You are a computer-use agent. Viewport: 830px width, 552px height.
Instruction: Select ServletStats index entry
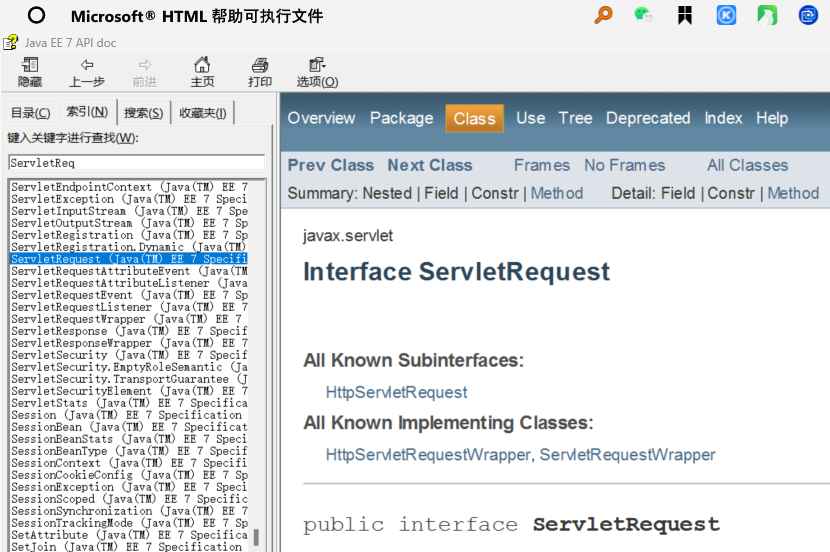pos(129,403)
